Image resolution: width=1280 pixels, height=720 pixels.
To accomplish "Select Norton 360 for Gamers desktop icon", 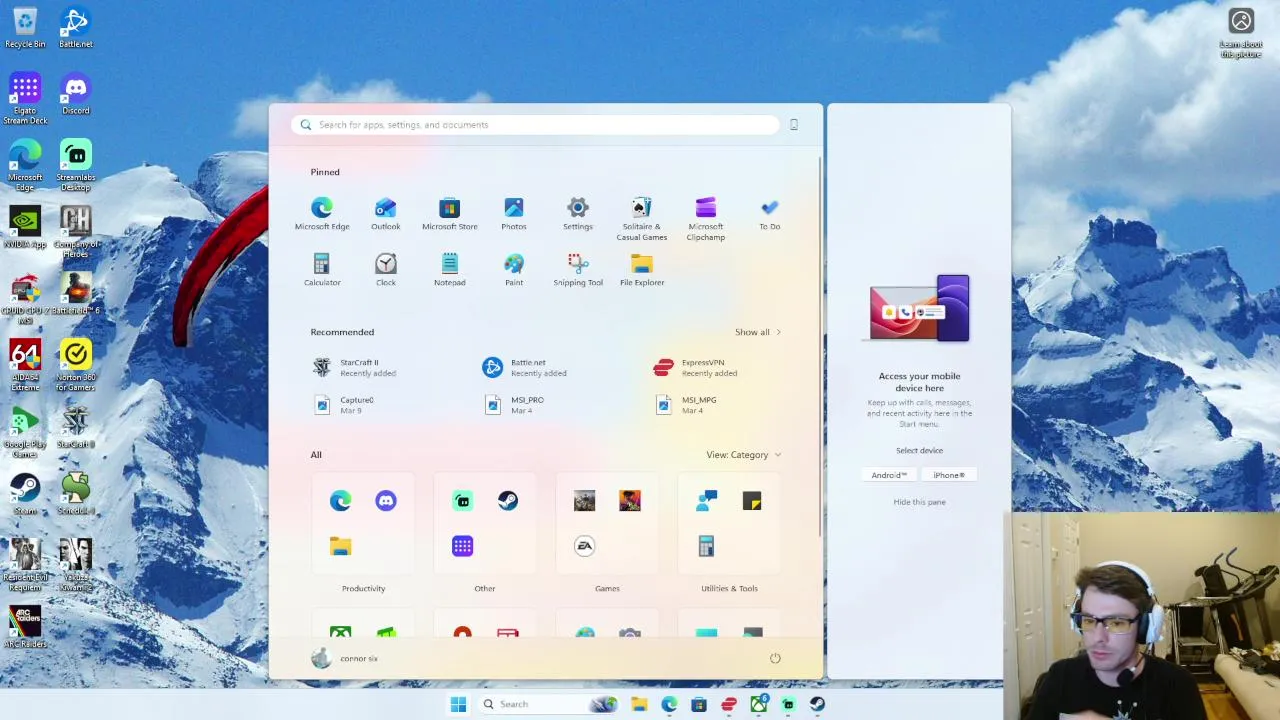I will click(x=76, y=366).
